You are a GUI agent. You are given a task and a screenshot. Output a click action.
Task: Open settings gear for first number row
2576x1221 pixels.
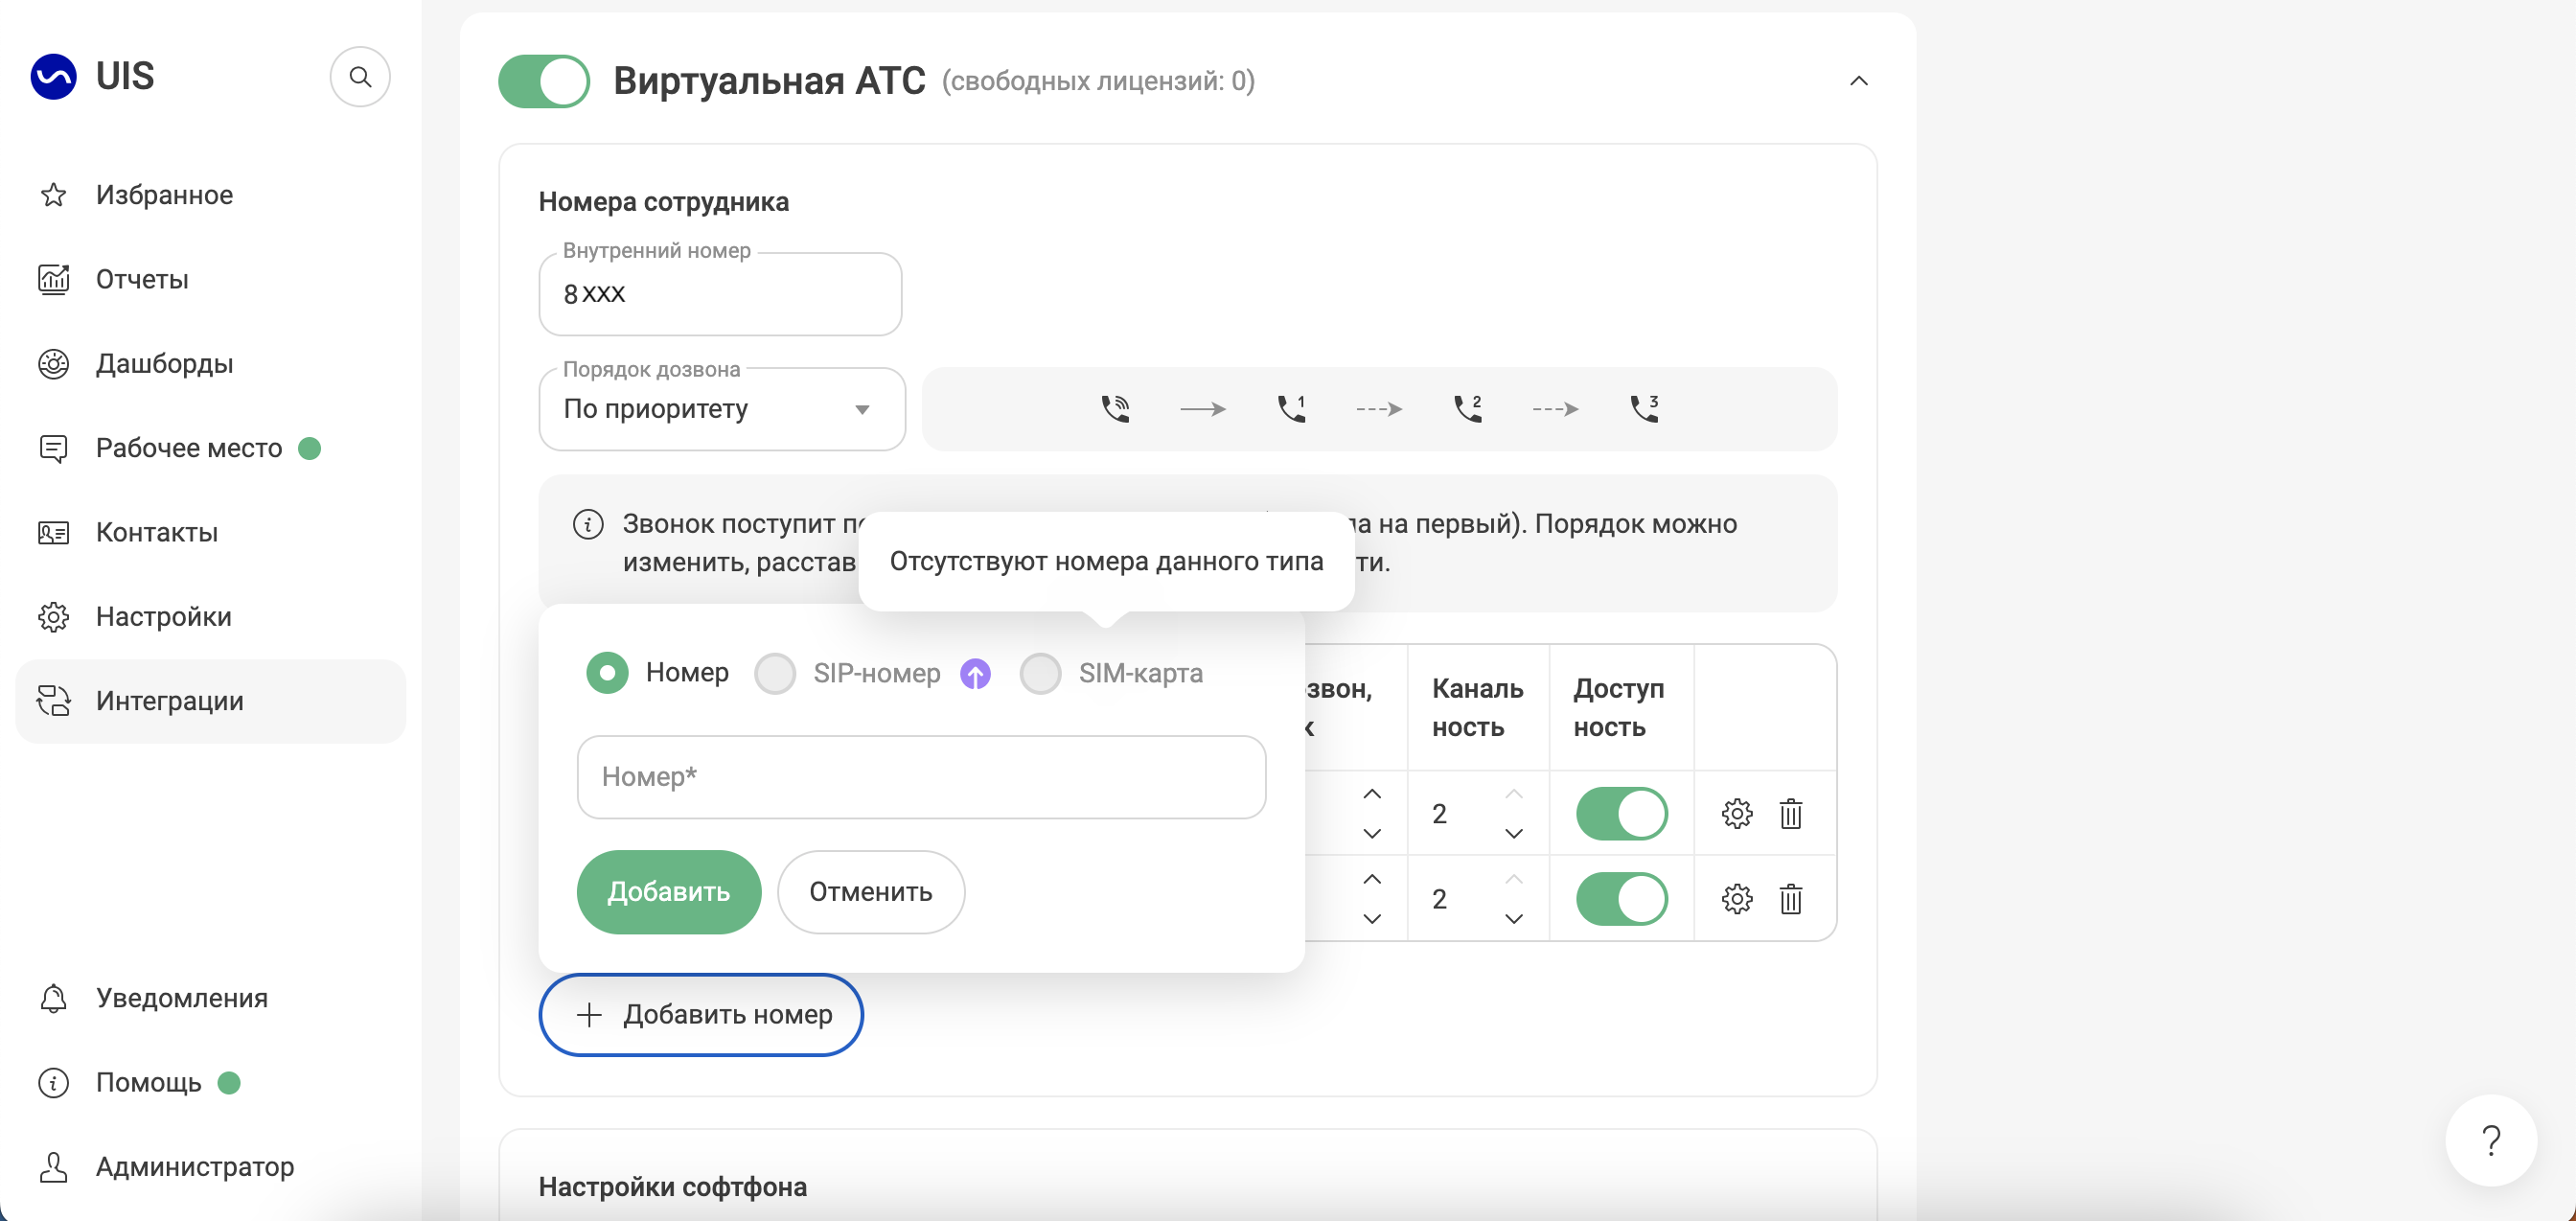1736,813
